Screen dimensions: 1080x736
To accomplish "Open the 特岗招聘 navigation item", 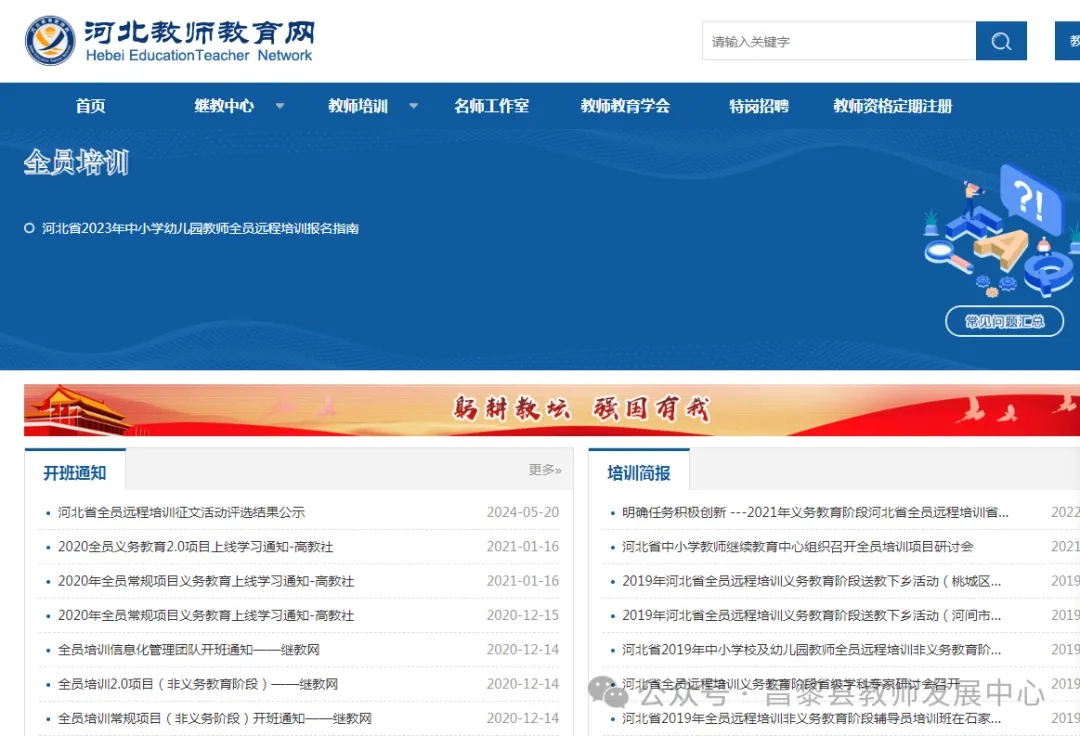I will click(x=758, y=106).
